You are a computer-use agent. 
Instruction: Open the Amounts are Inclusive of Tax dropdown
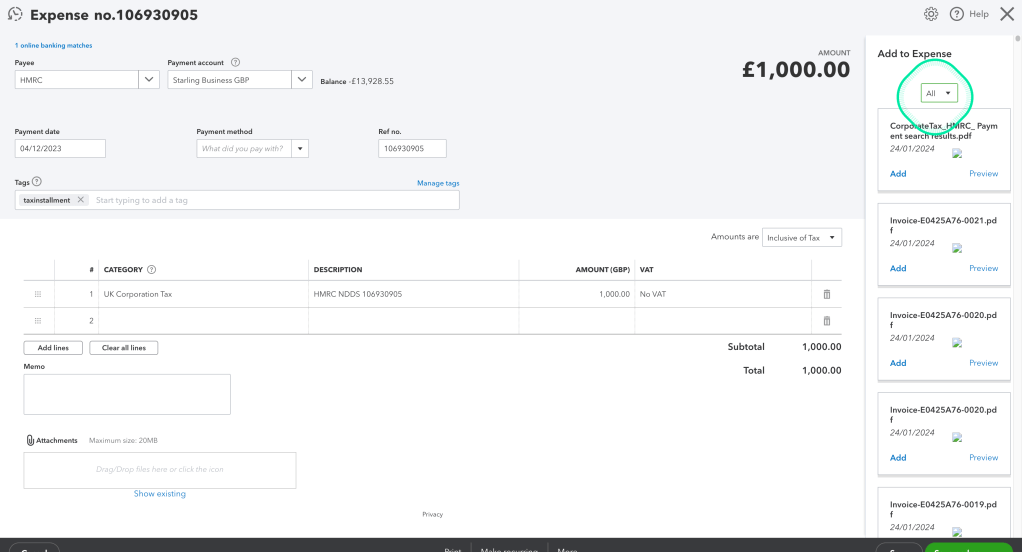pyautogui.click(x=802, y=237)
